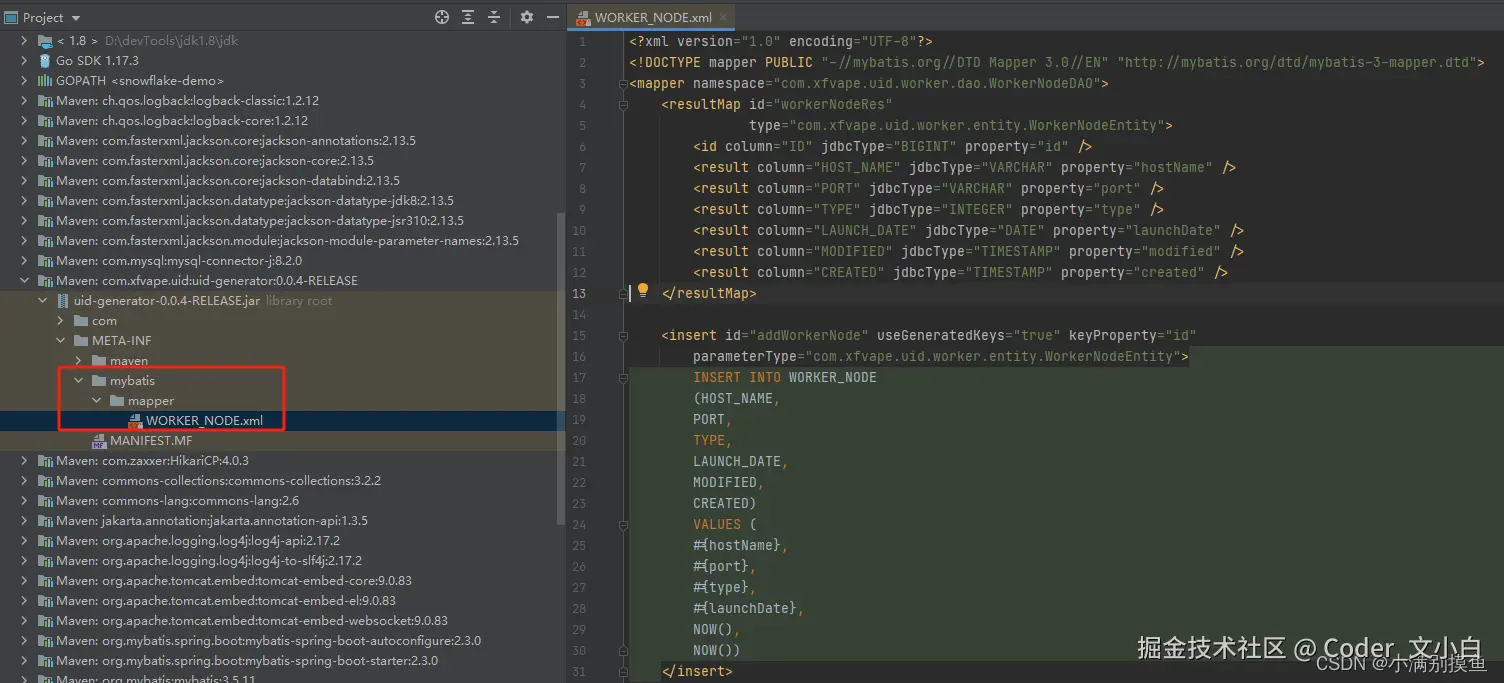Expand the com folder in uid-generator jar
This screenshot has height=683, width=1504.
(x=60, y=321)
